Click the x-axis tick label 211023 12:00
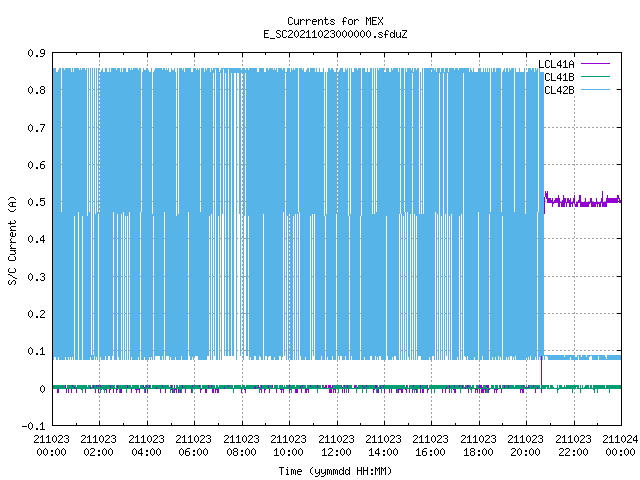Image resolution: width=640 pixels, height=480 pixels. pos(336,446)
